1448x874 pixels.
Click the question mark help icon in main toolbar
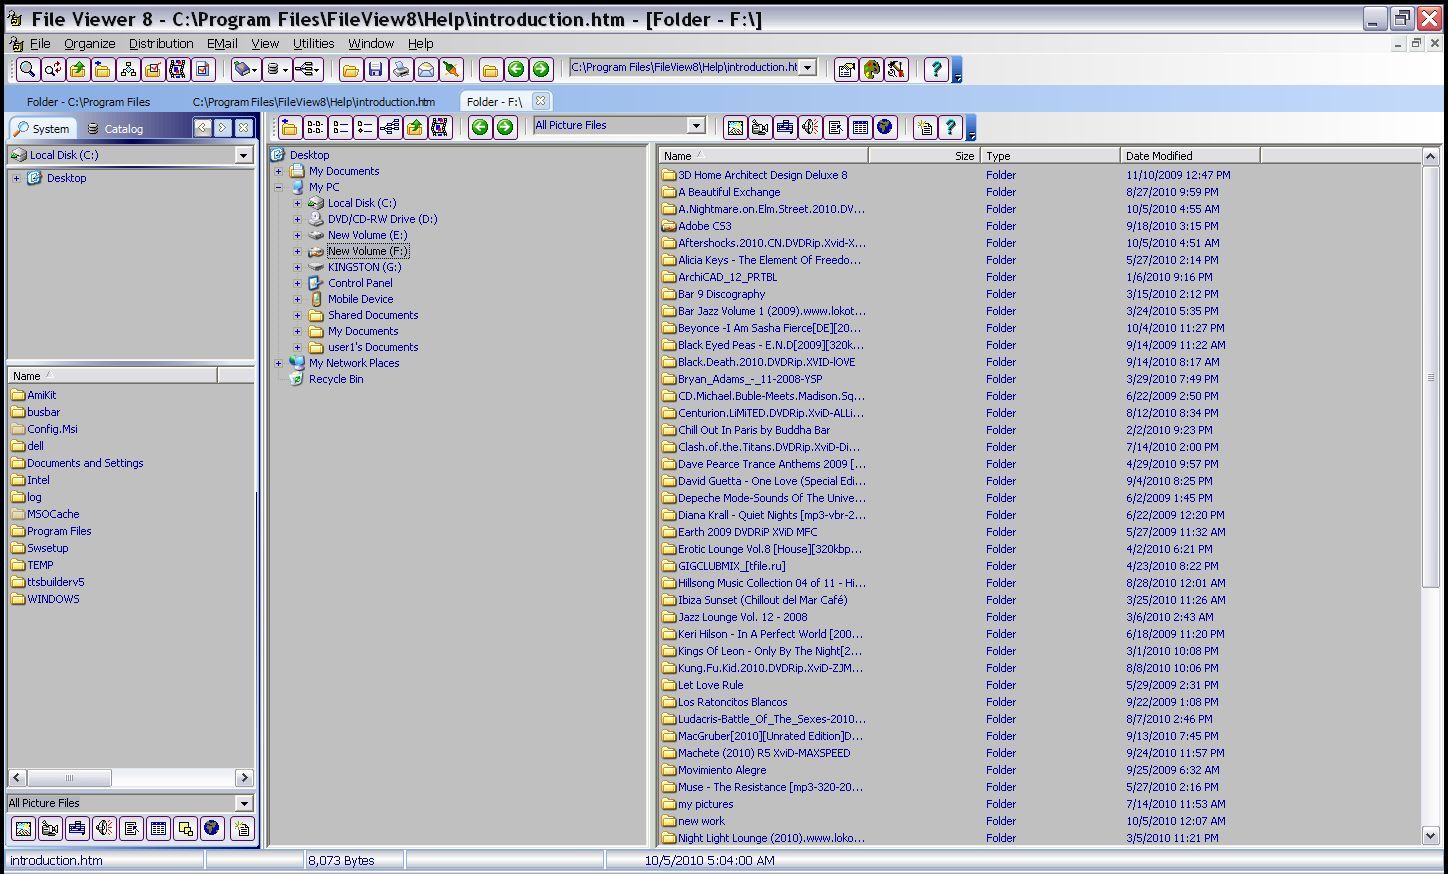click(936, 69)
